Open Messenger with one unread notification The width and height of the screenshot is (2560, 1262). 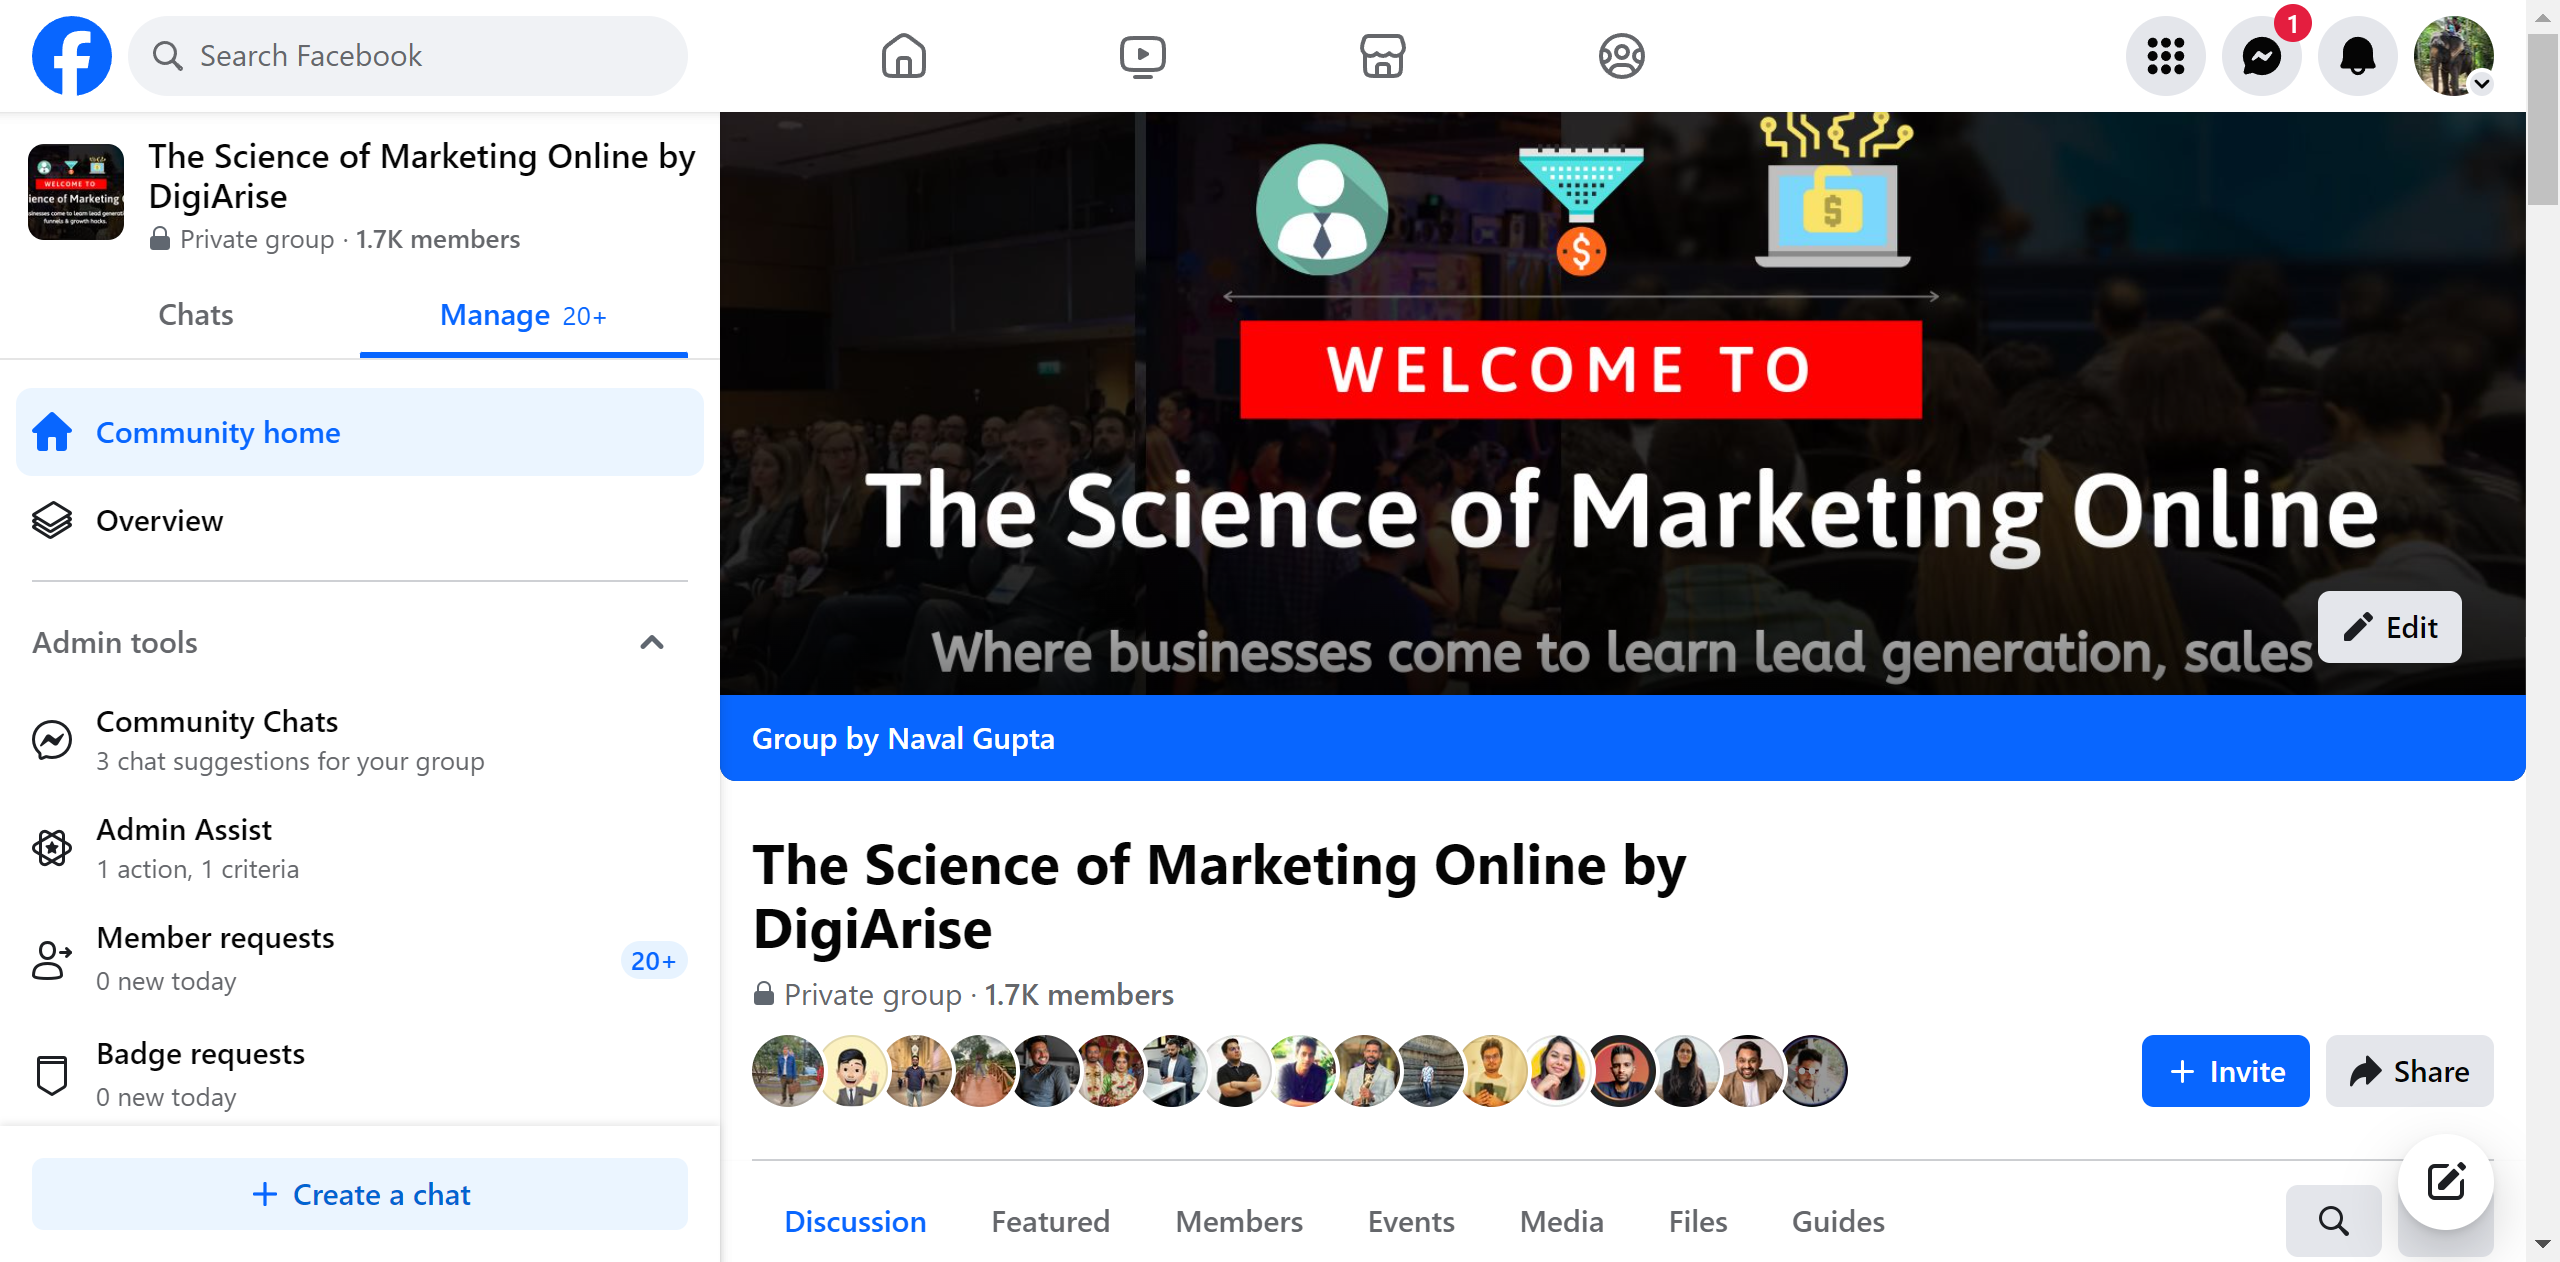pos(2261,56)
